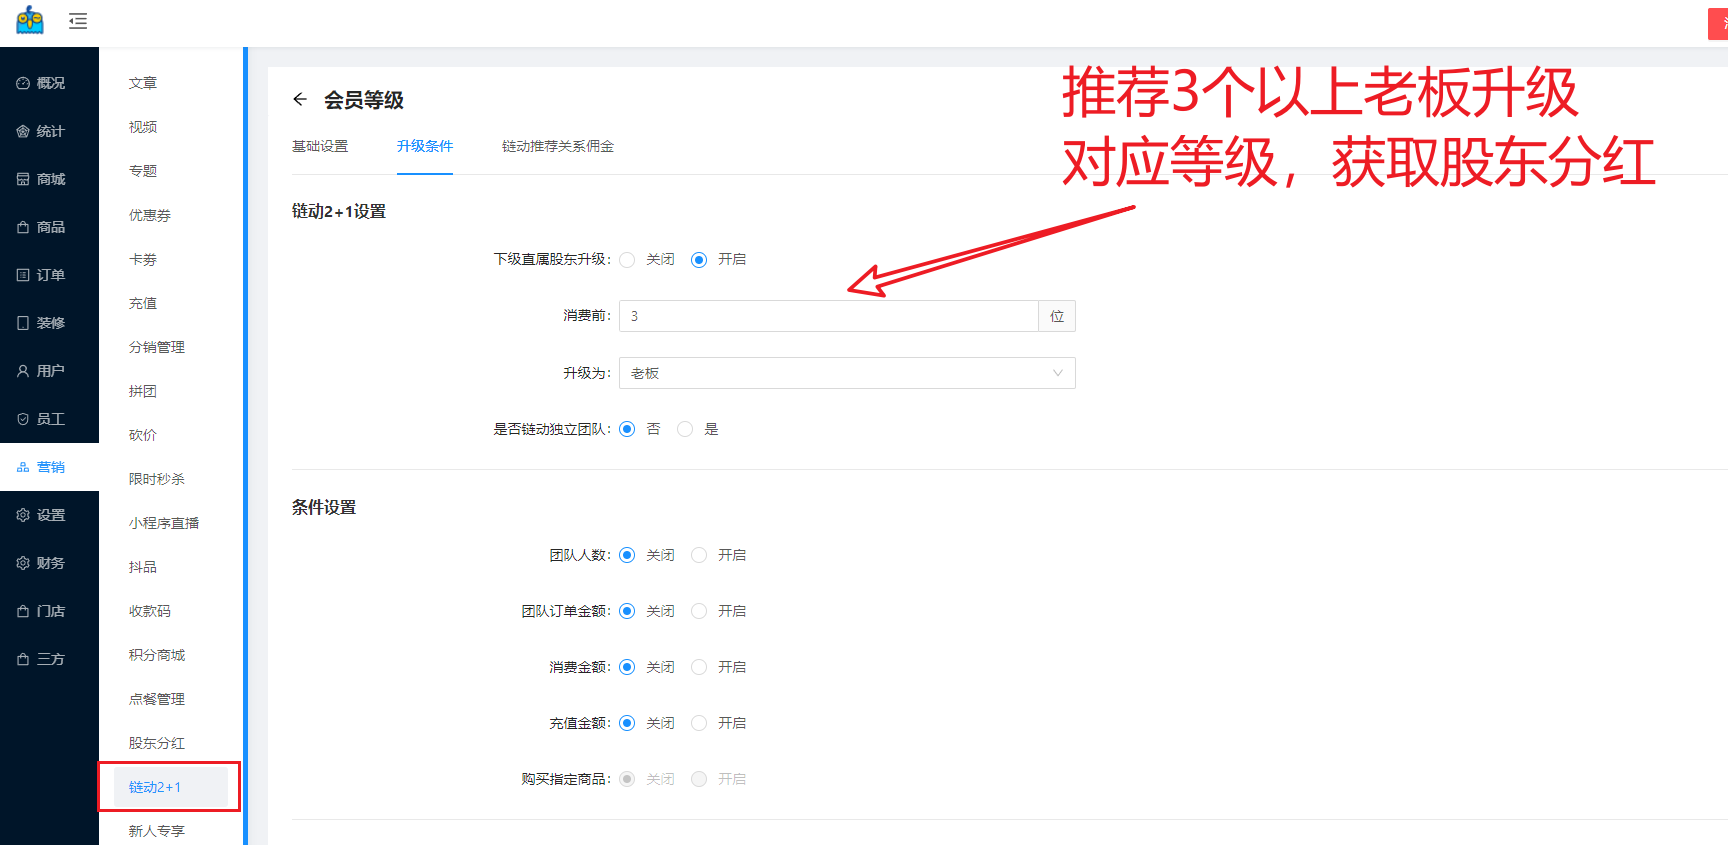Enable 开启 for 团队人数 condition

(x=699, y=555)
